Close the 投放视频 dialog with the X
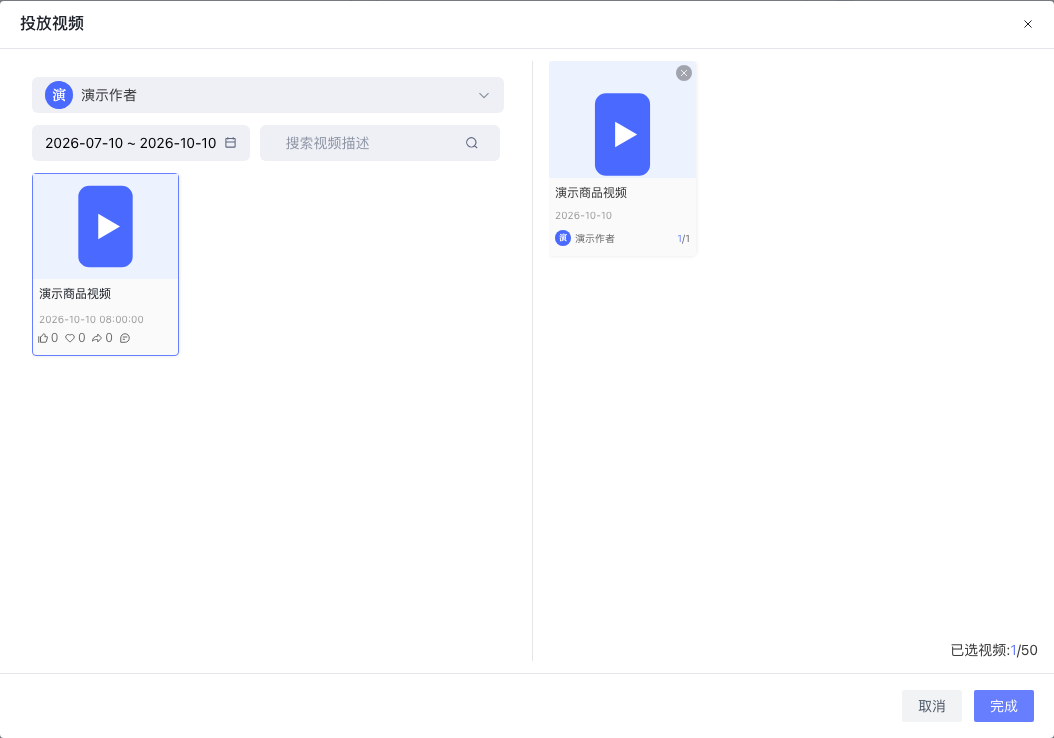The width and height of the screenshot is (1054, 738). click(x=1027, y=24)
